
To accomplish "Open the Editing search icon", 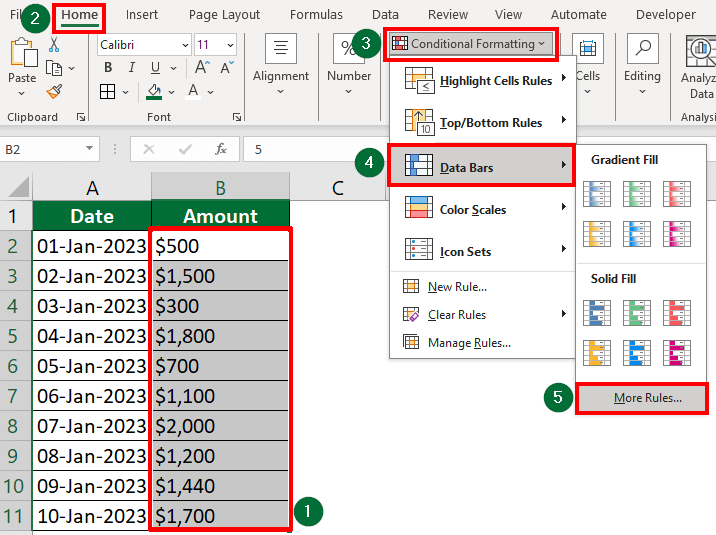I will point(642,50).
